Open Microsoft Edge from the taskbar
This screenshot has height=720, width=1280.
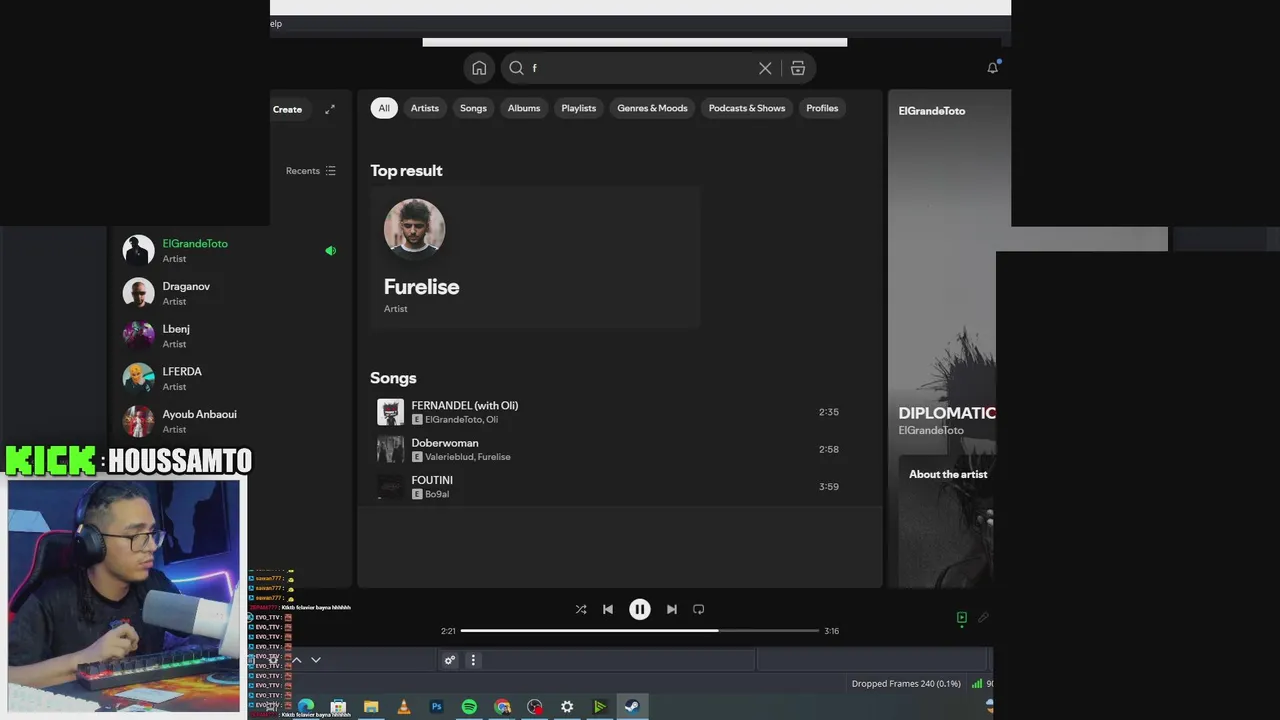(x=305, y=707)
